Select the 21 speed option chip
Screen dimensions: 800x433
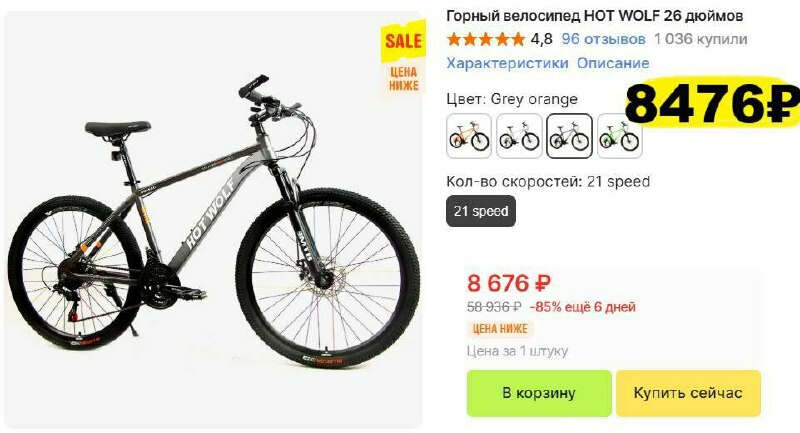pyautogui.click(x=481, y=211)
